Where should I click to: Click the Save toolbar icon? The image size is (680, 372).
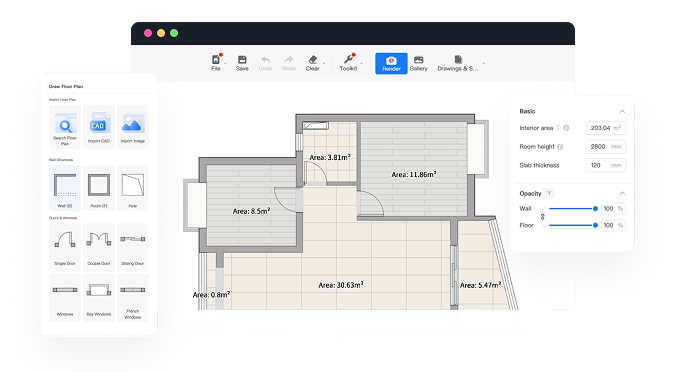coord(242,60)
